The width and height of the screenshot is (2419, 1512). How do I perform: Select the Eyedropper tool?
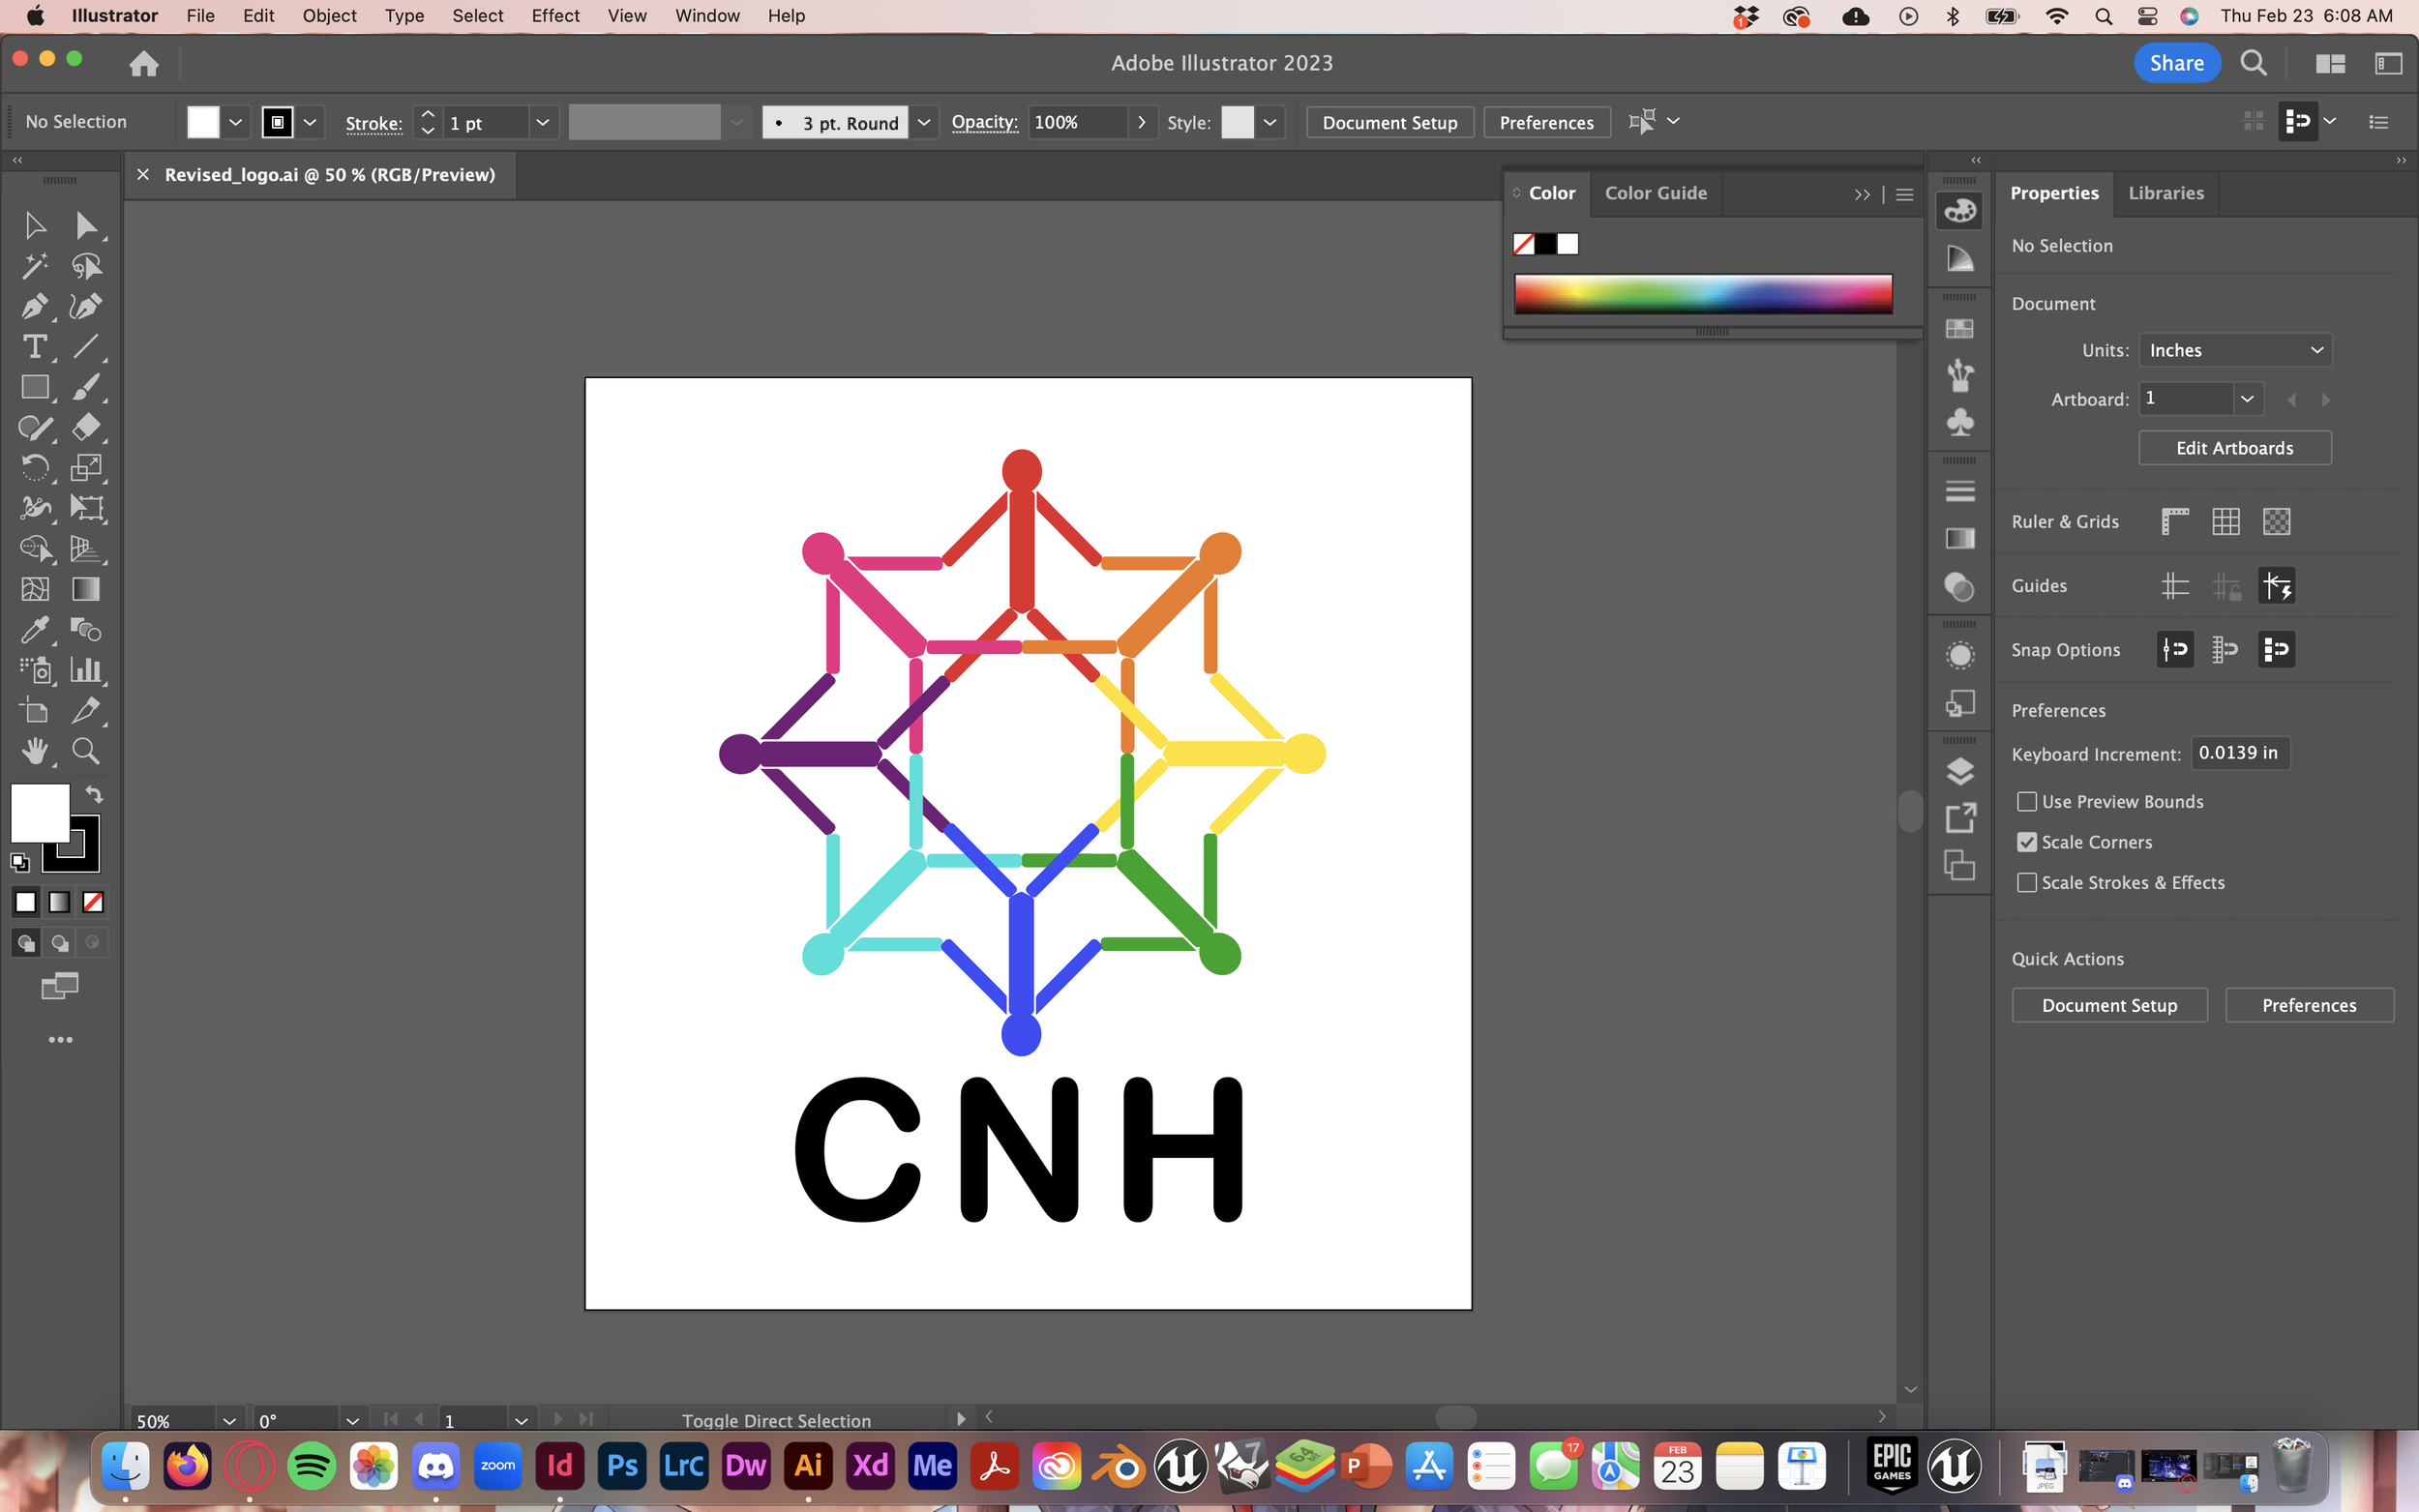tap(34, 630)
